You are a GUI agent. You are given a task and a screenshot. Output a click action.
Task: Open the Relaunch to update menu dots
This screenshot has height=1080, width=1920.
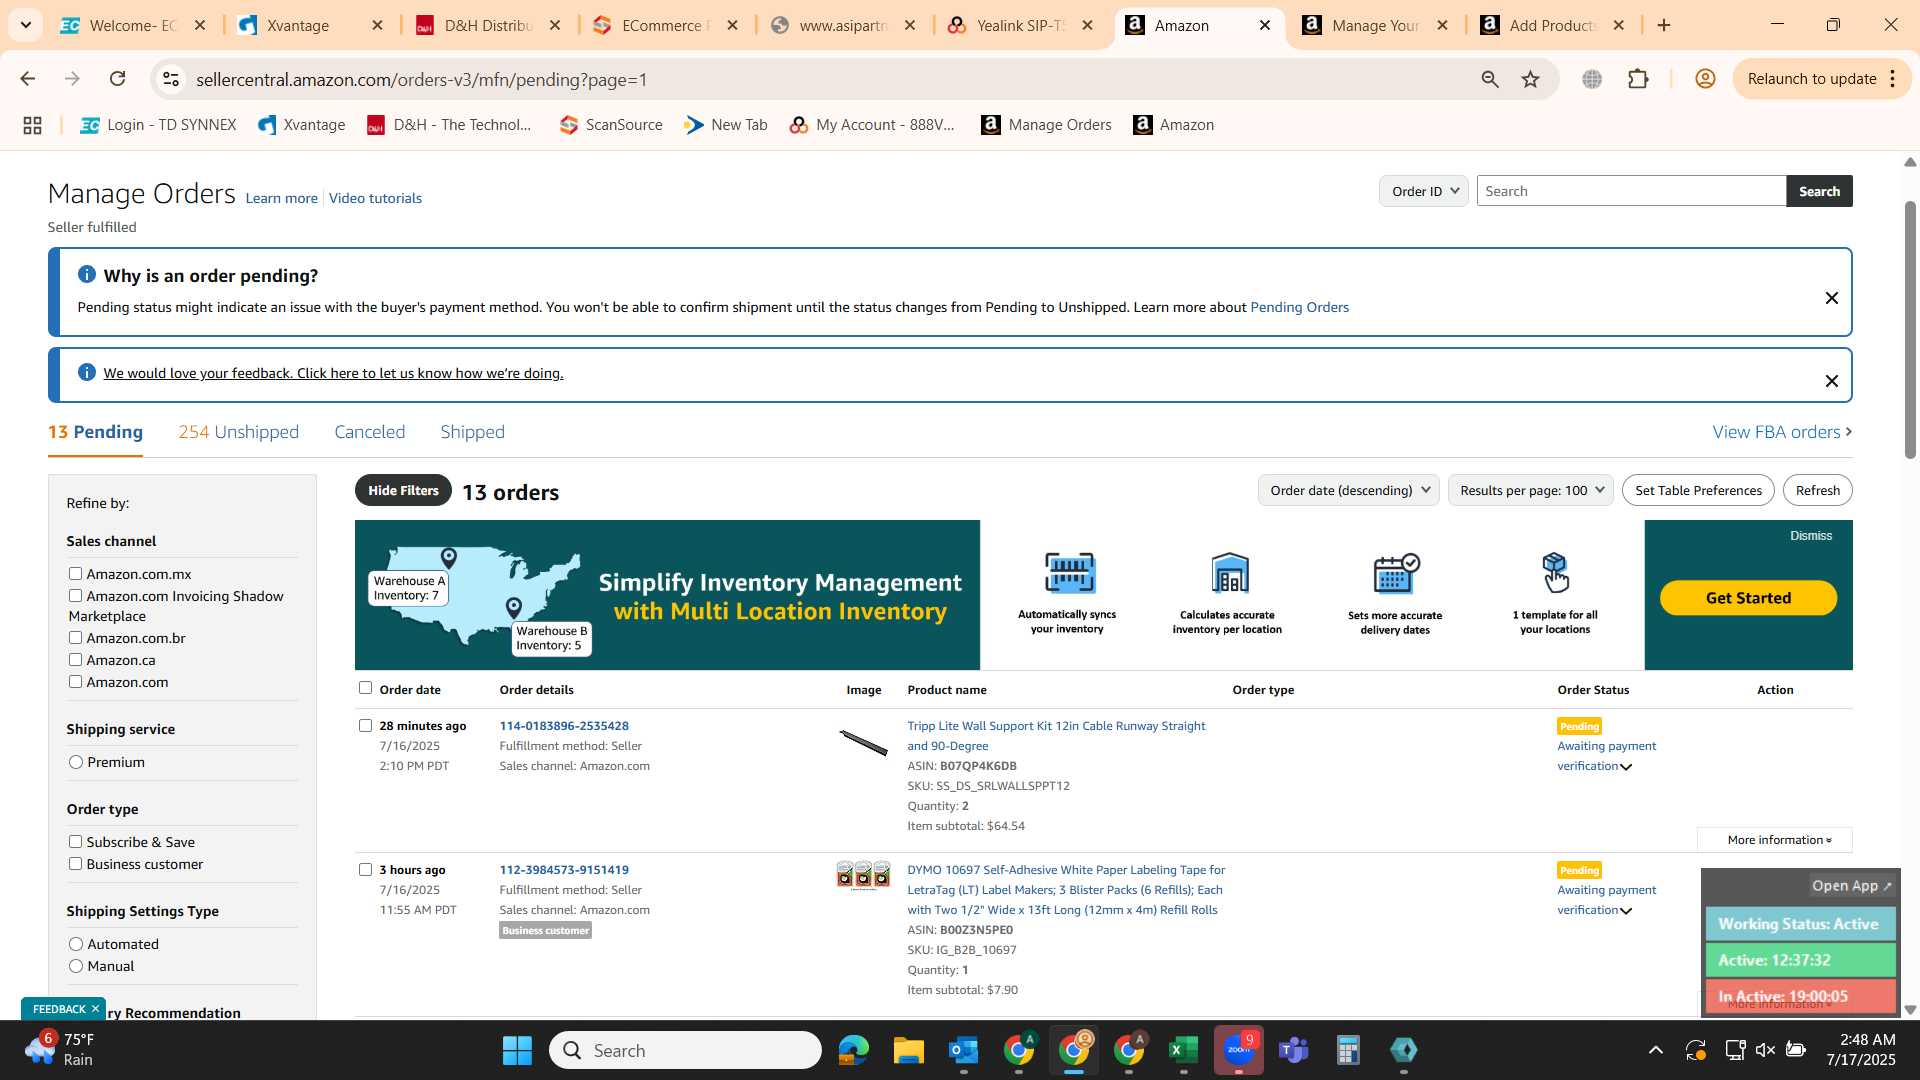1893,79
